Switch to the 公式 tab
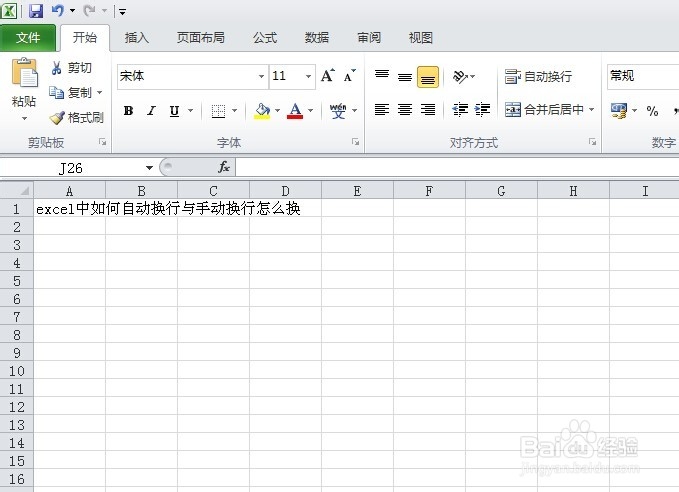Image resolution: width=679 pixels, height=492 pixels. click(x=265, y=38)
